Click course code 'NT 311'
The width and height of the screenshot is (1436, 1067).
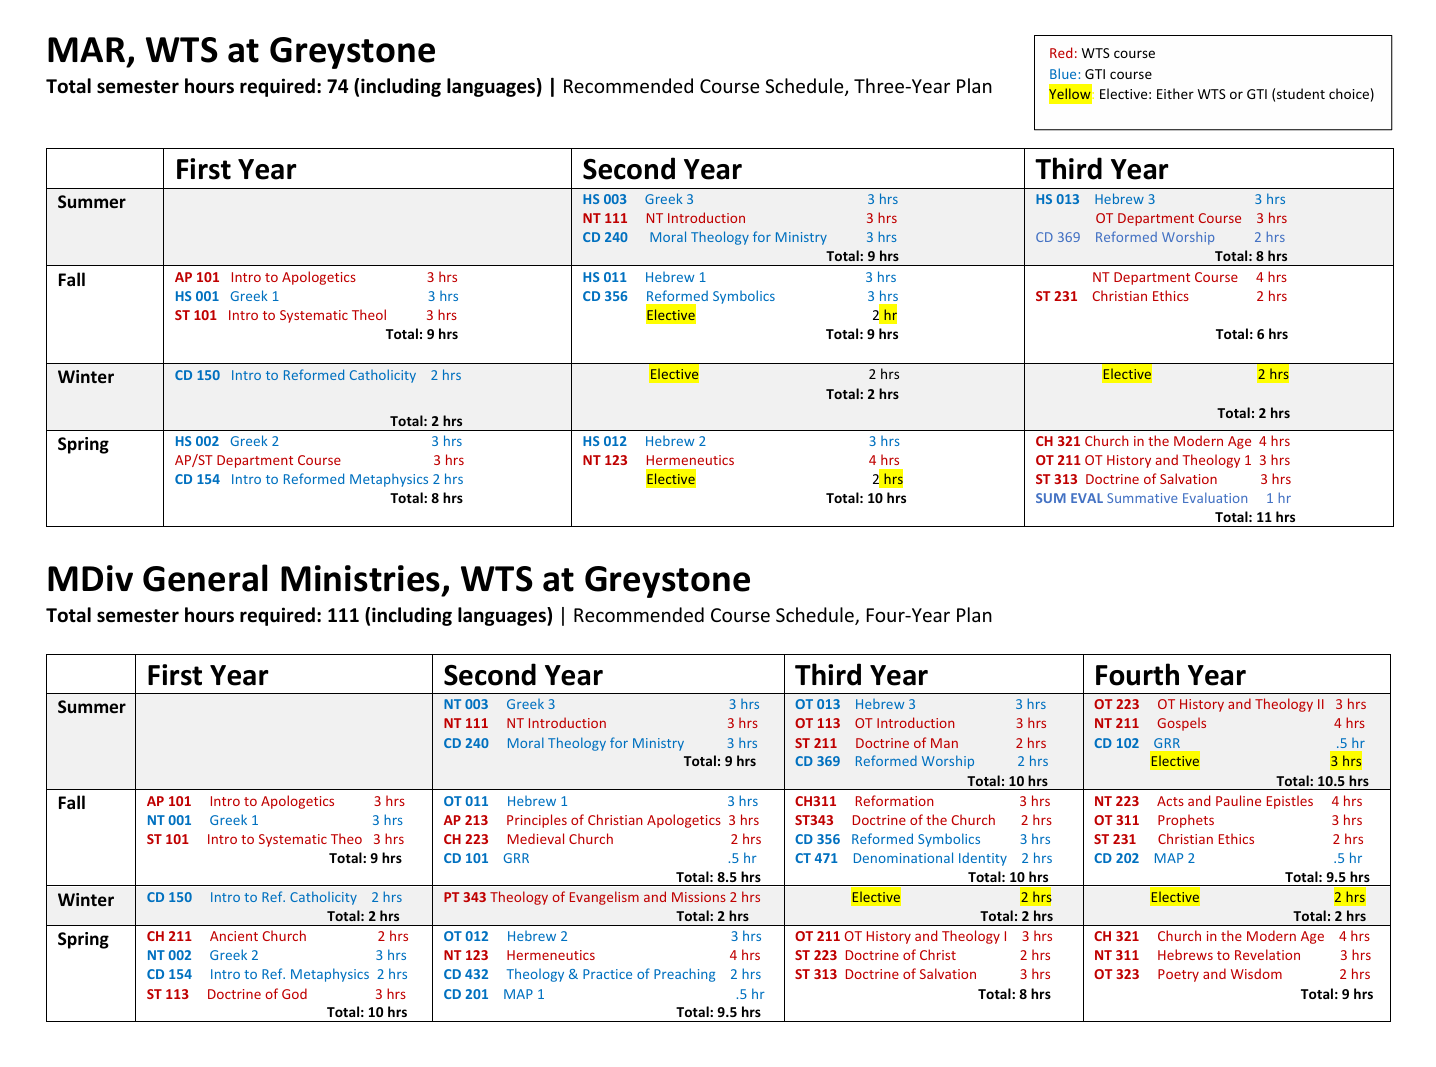[x=1116, y=956]
